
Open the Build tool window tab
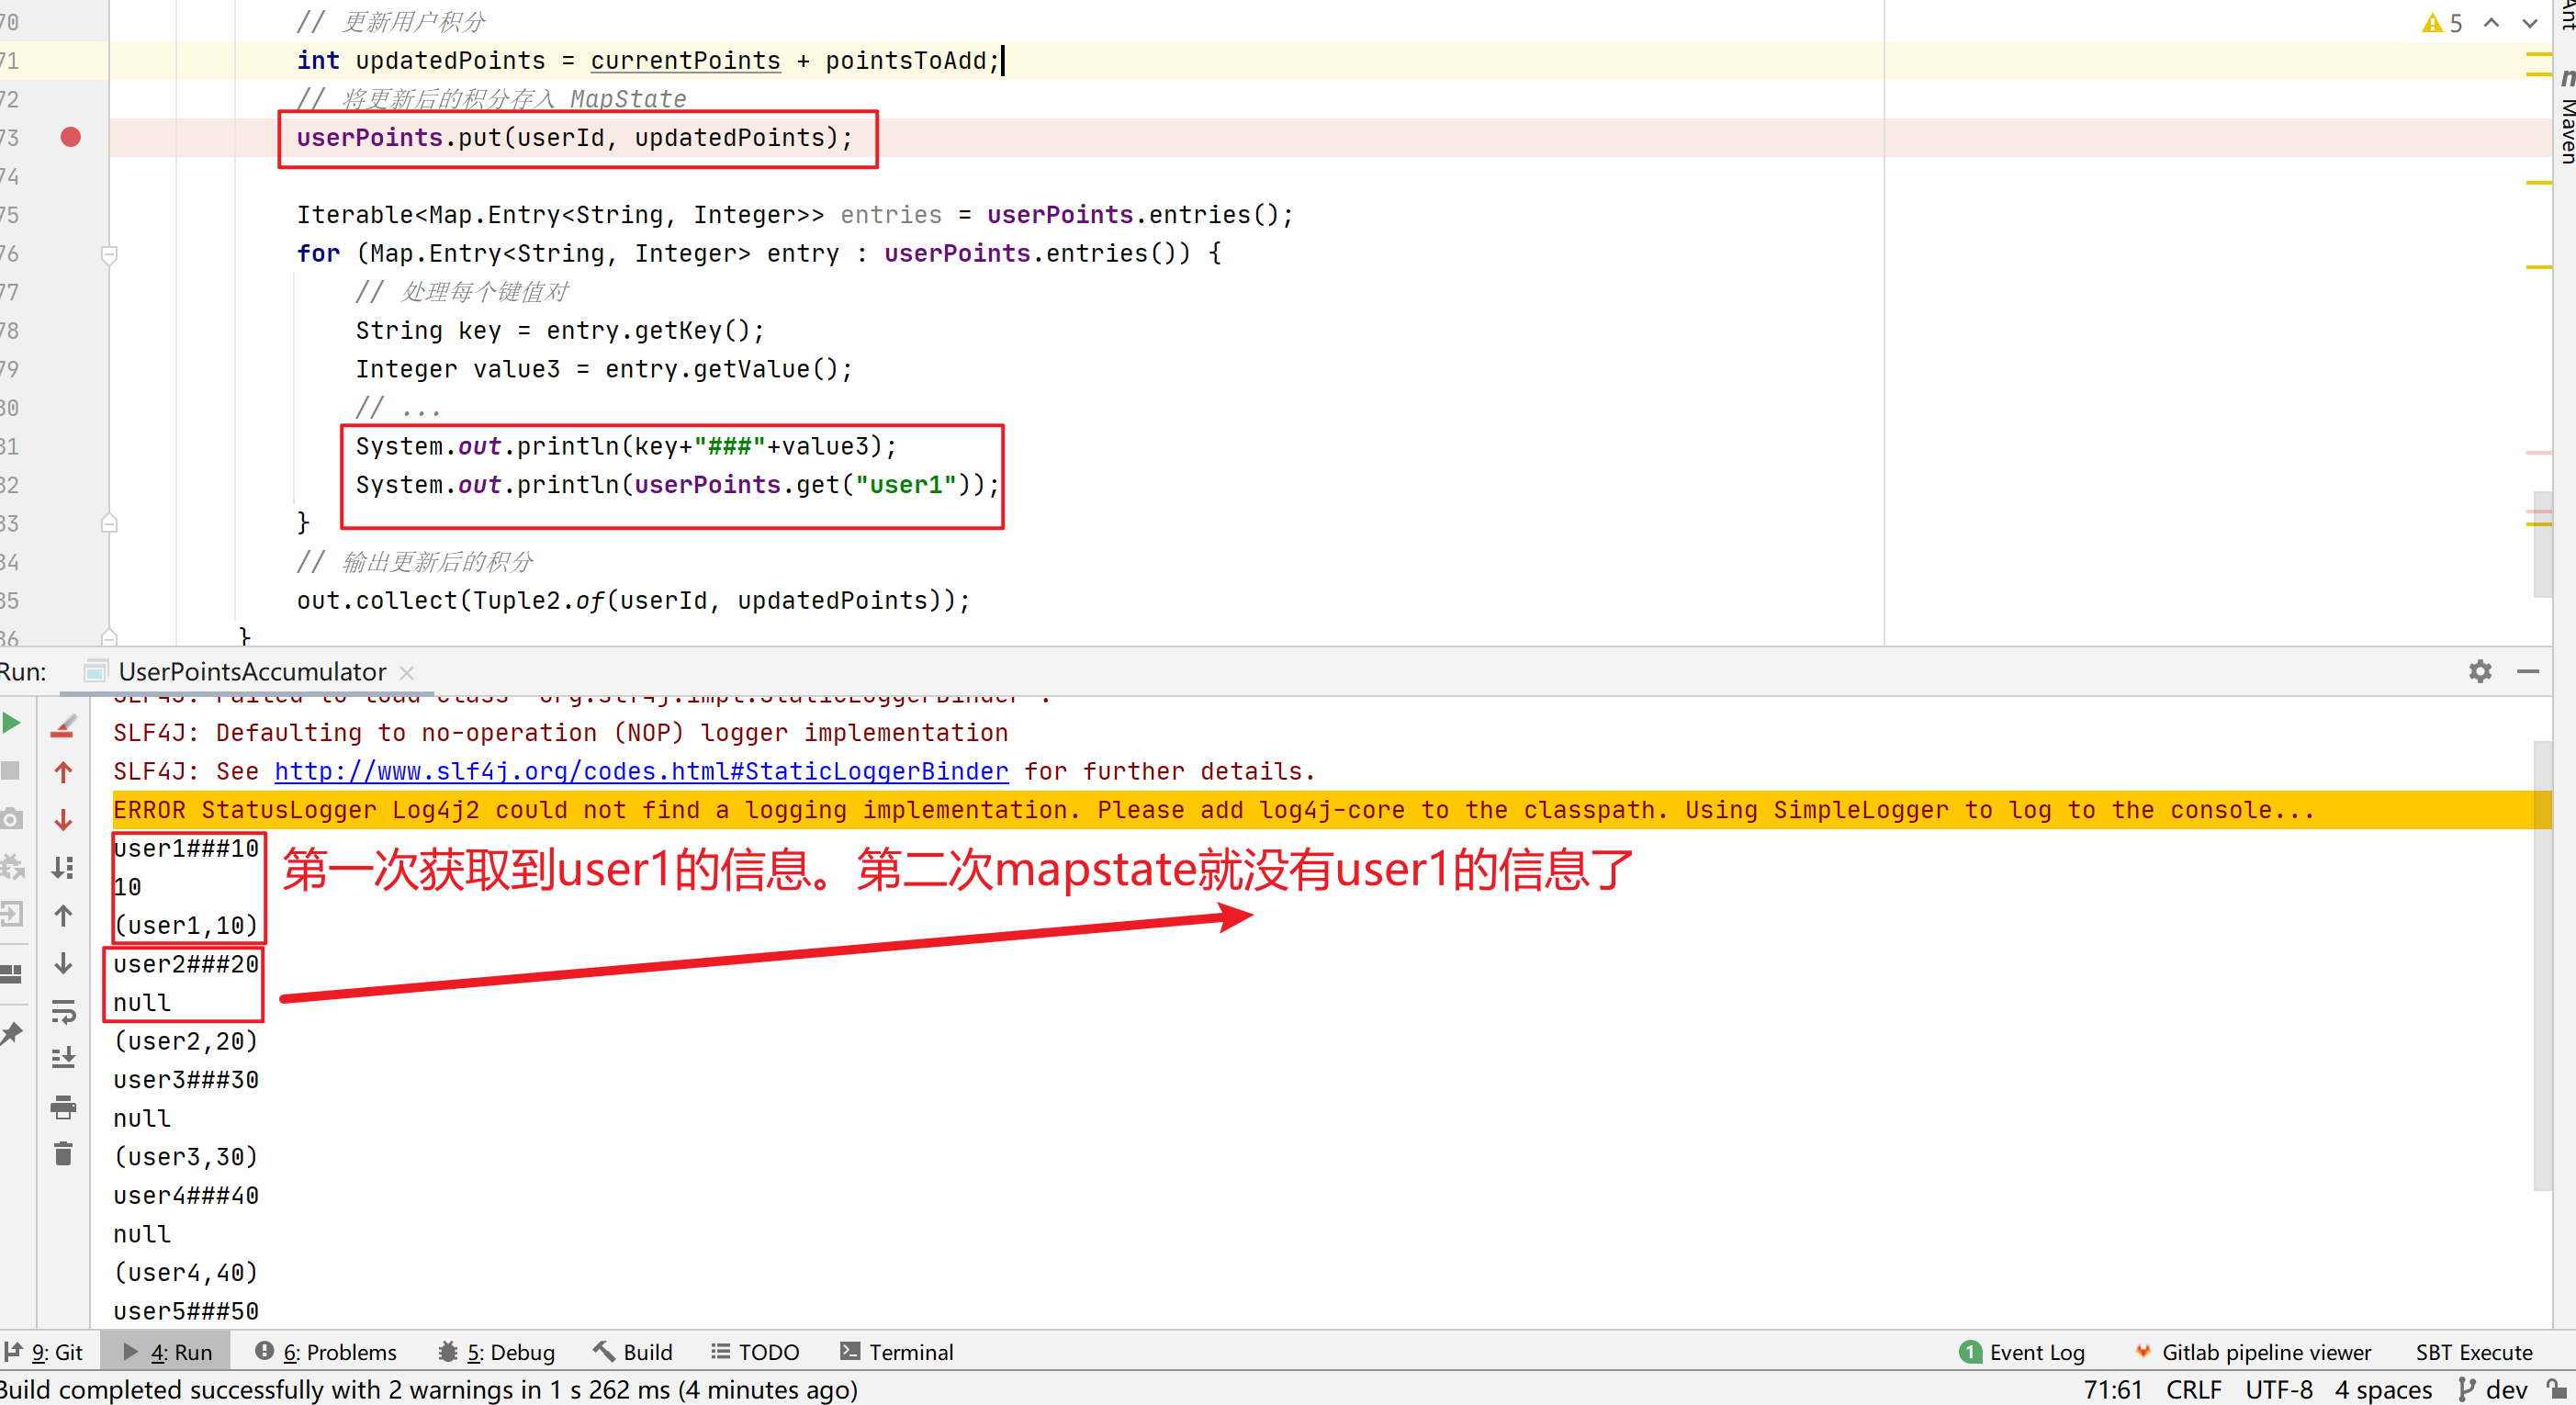(634, 1352)
